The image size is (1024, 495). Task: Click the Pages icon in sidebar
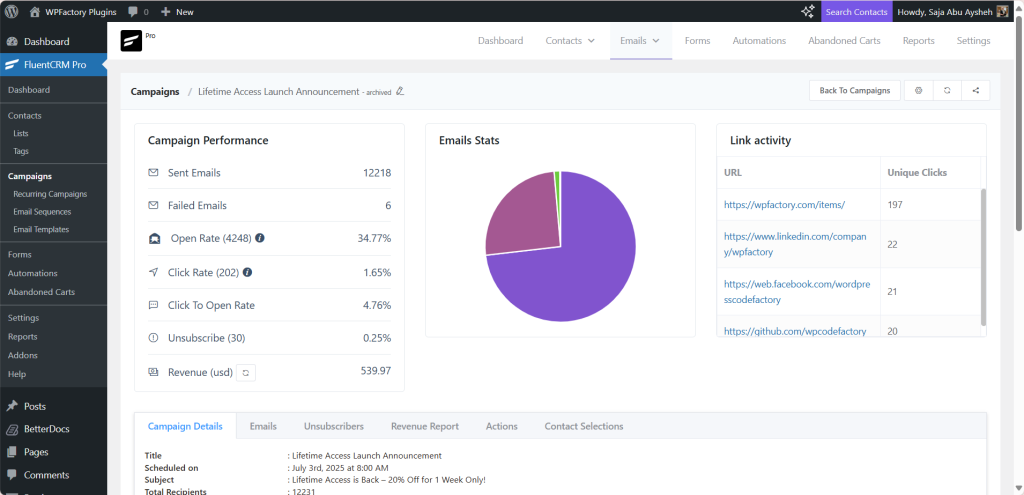pyautogui.click(x=12, y=452)
